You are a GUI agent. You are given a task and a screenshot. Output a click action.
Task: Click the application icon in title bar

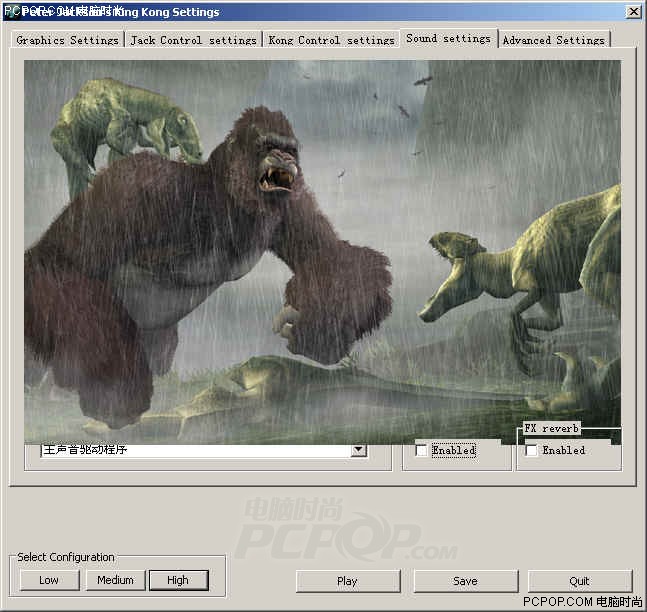(x=11, y=12)
